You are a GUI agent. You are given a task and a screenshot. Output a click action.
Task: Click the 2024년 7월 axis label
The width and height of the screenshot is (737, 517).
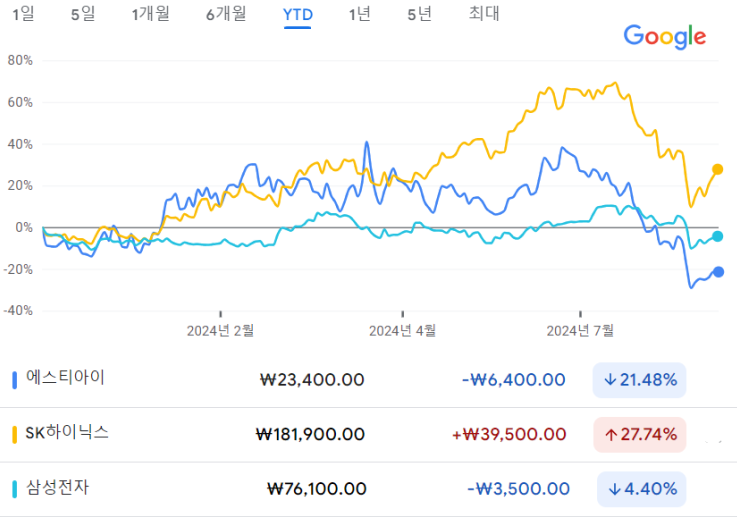580,331
